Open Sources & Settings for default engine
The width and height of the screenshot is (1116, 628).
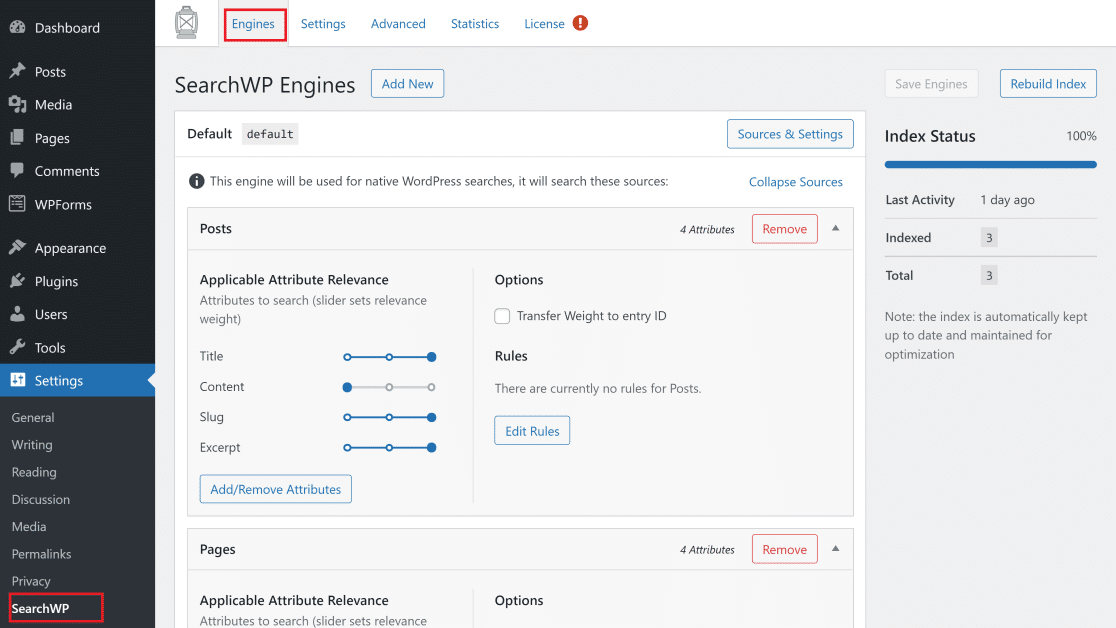point(790,134)
